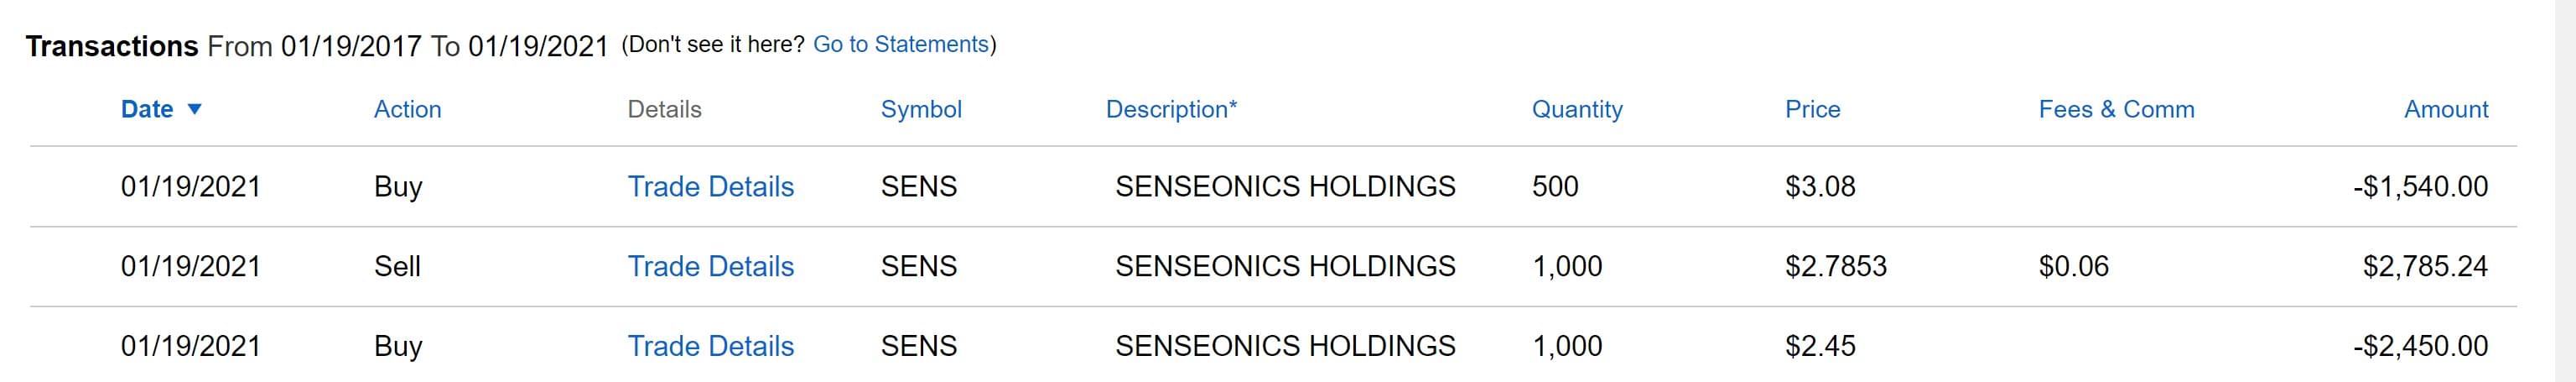The width and height of the screenshot is (2576, 382).
Task: Open Trade Details for $2.45 SENS buy
Action: coord(710,346)
